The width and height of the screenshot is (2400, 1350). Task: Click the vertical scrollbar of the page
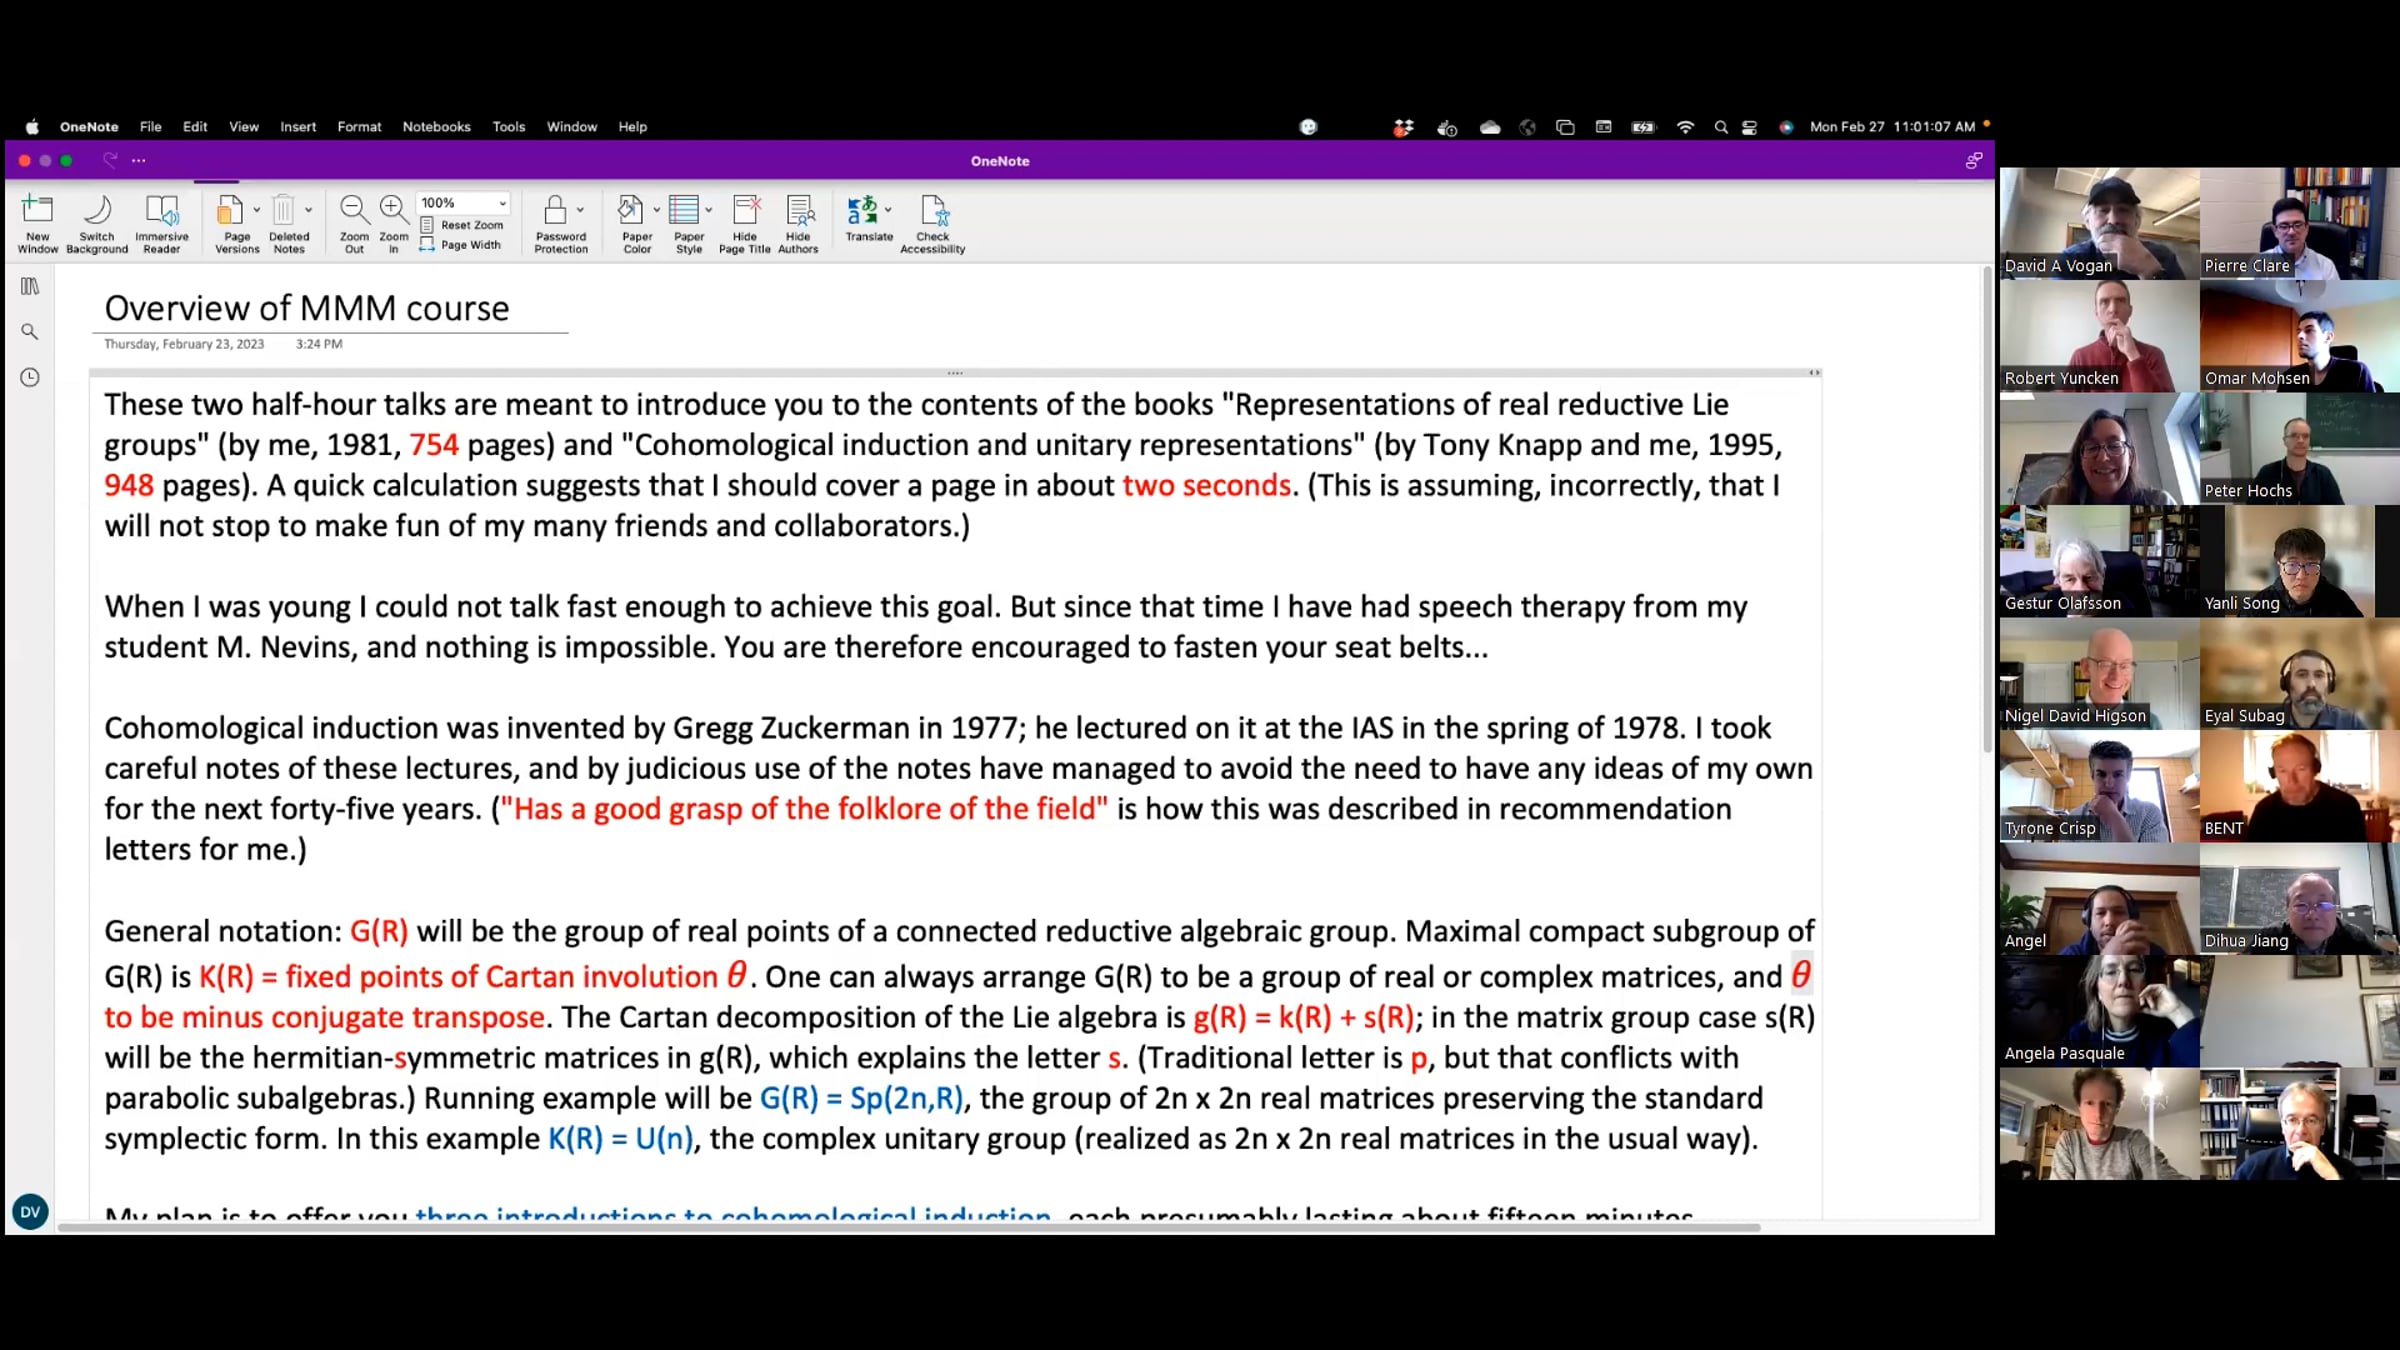[x=1987, y=510]
